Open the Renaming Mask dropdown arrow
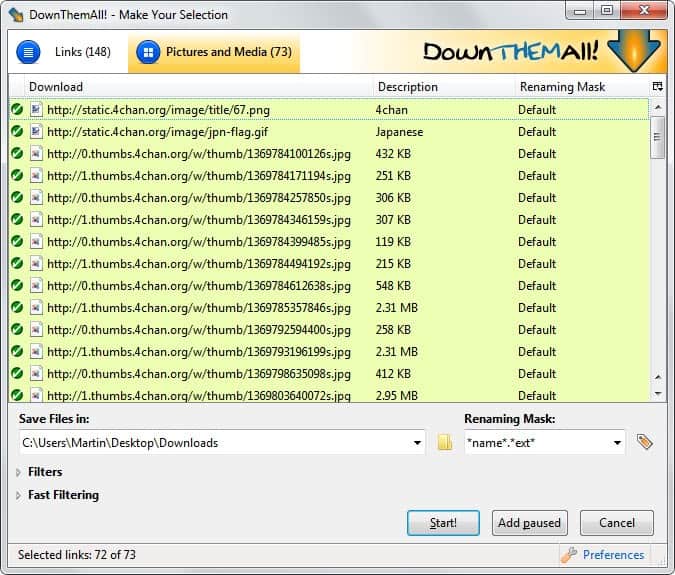Viewport: 675px width, 575px height. [617, 443]
